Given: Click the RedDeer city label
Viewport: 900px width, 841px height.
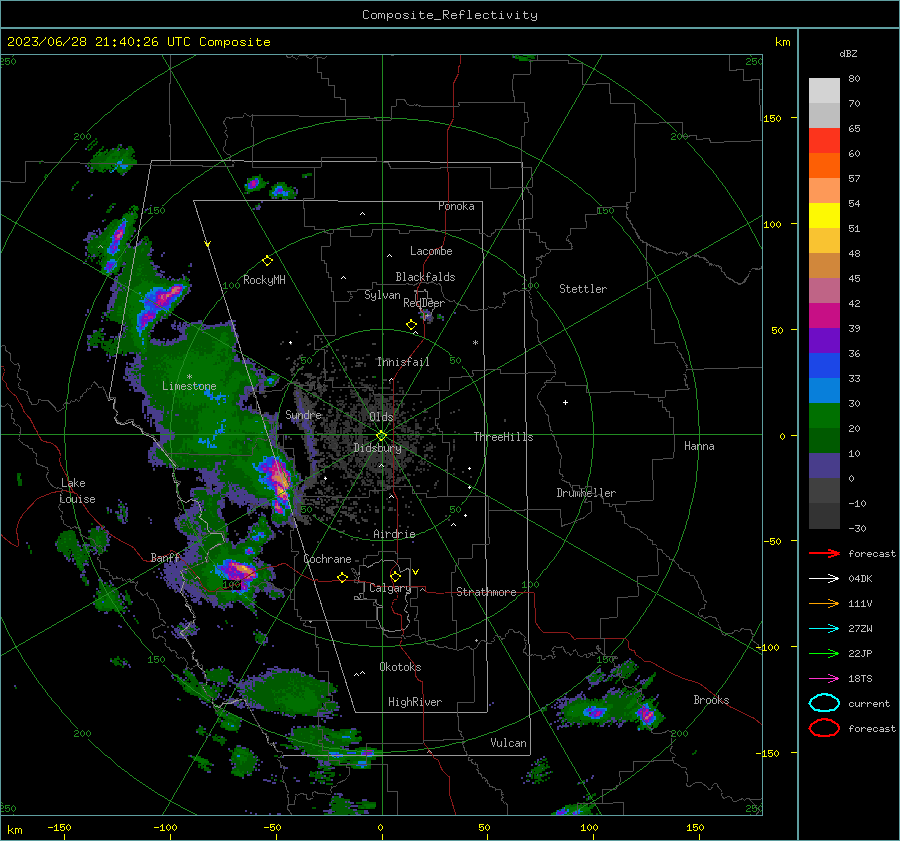Looking at the screenshot, I should click(x=424, y=303).
